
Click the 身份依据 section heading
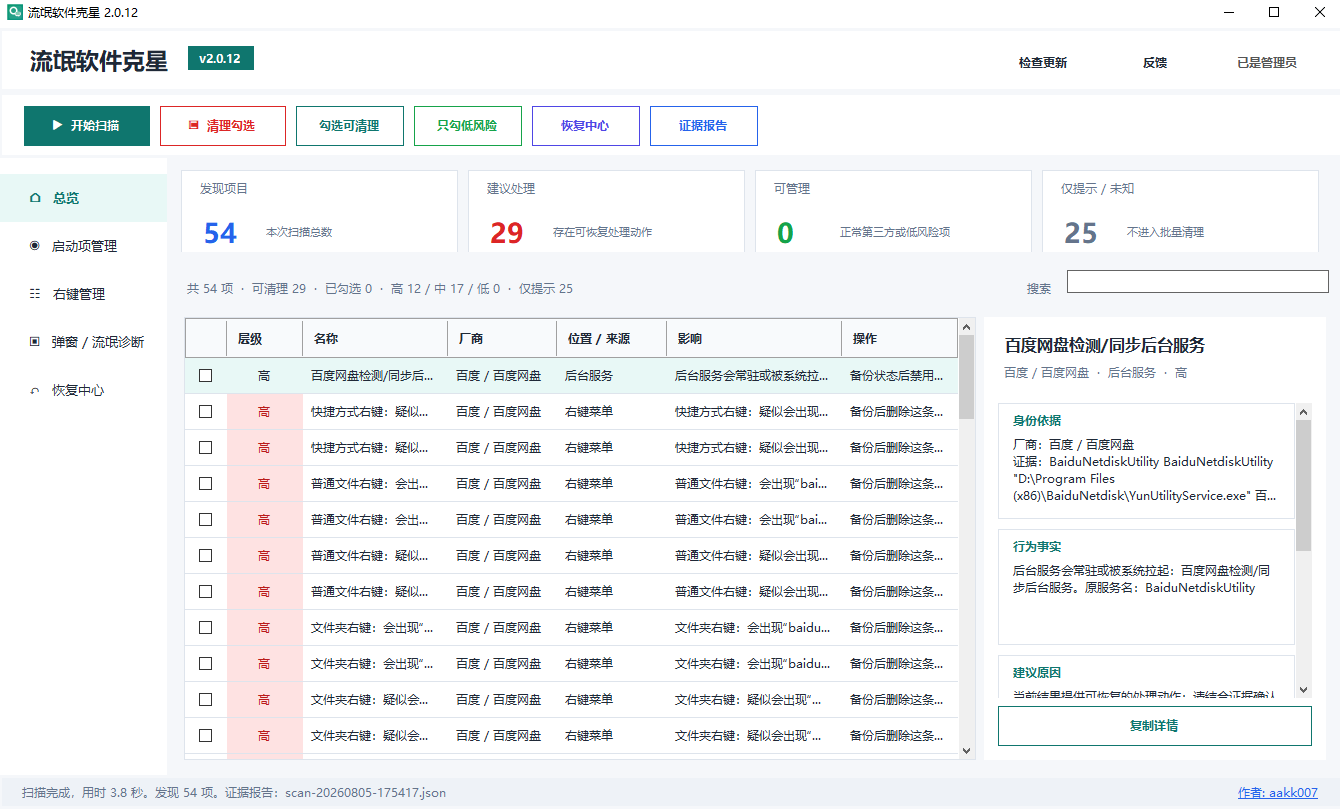click(1037, 421)
